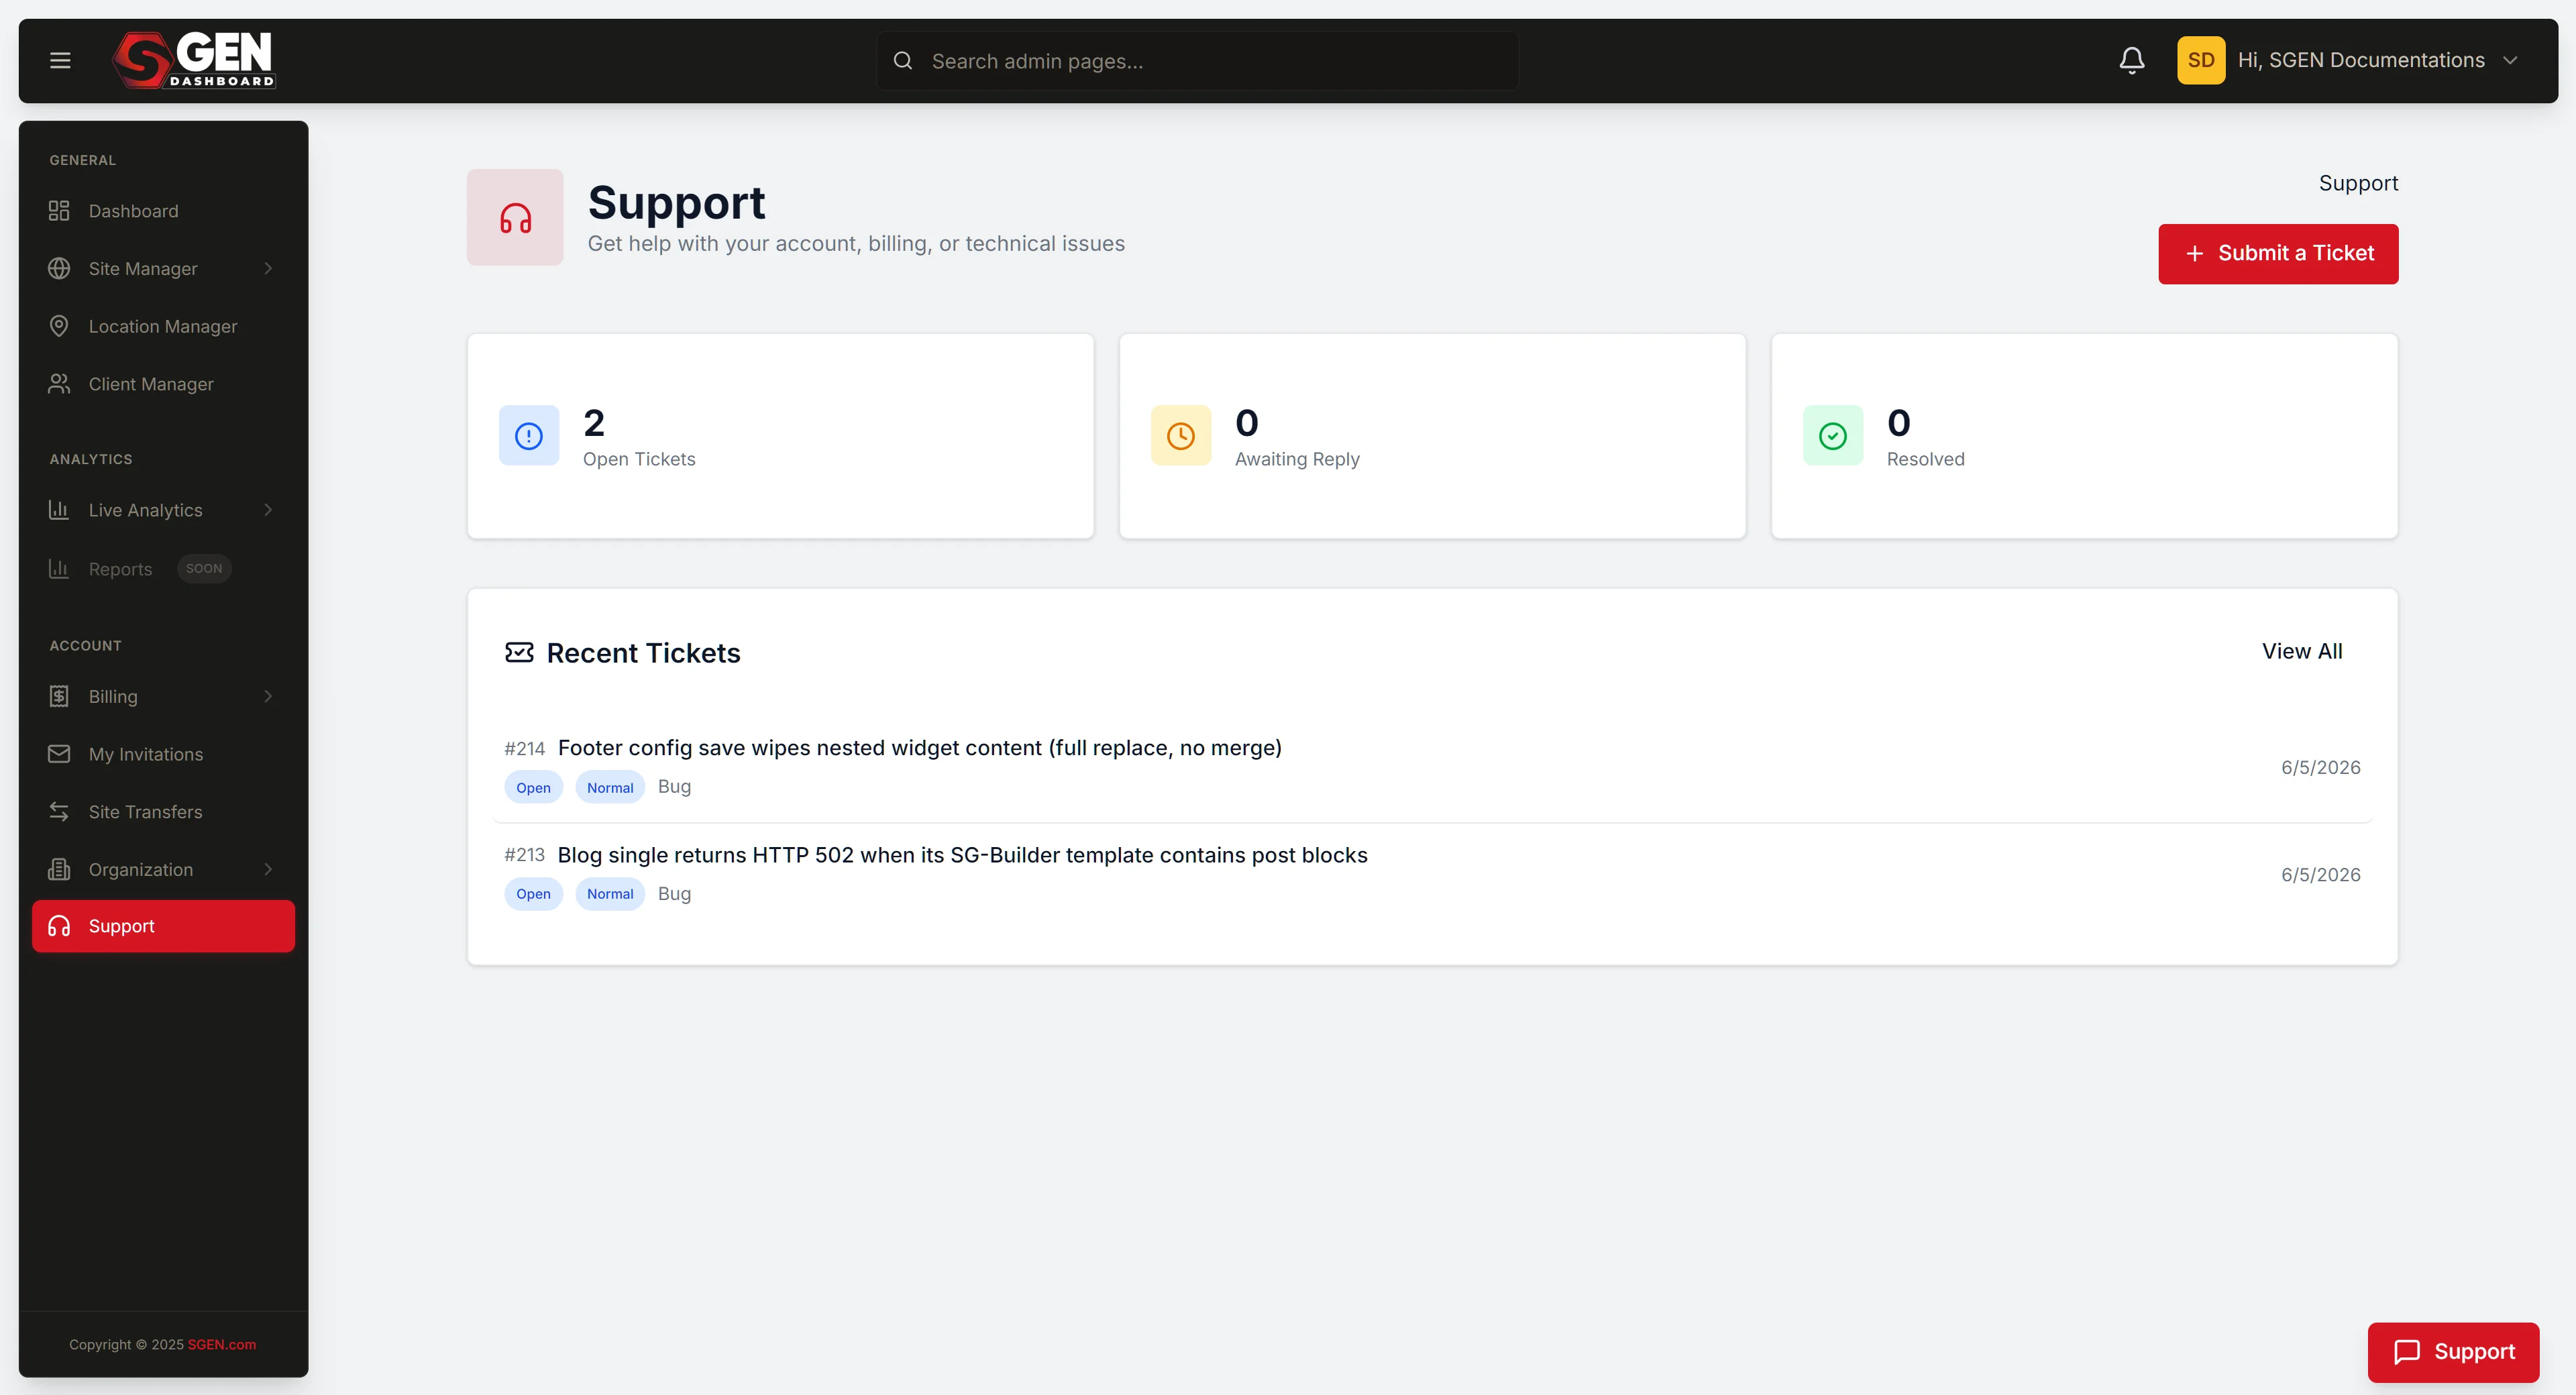This screenshot has height=1395, width=2576.
Task: Click the Awaiting Reply clock icon
Action: pos(1181,436)
